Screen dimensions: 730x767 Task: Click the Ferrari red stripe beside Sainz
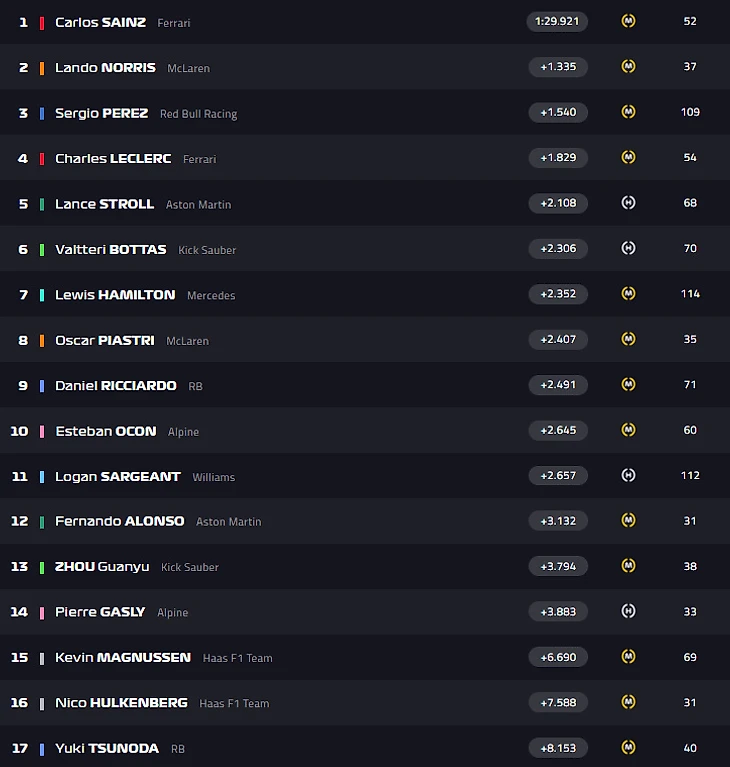tap(42, 23)
